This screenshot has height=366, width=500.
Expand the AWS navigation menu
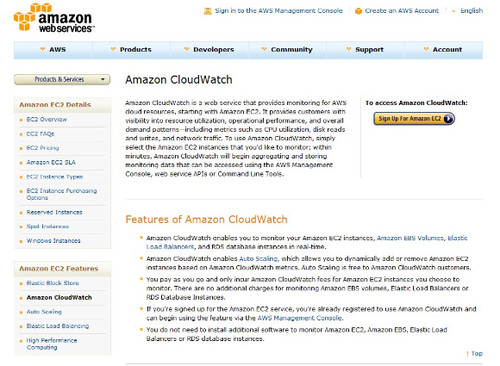(53, 49)
